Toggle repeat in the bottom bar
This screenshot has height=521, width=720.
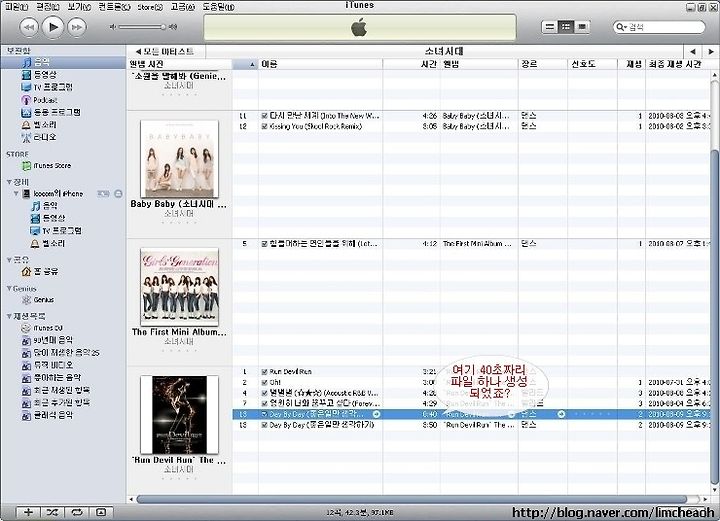point(77,512)
